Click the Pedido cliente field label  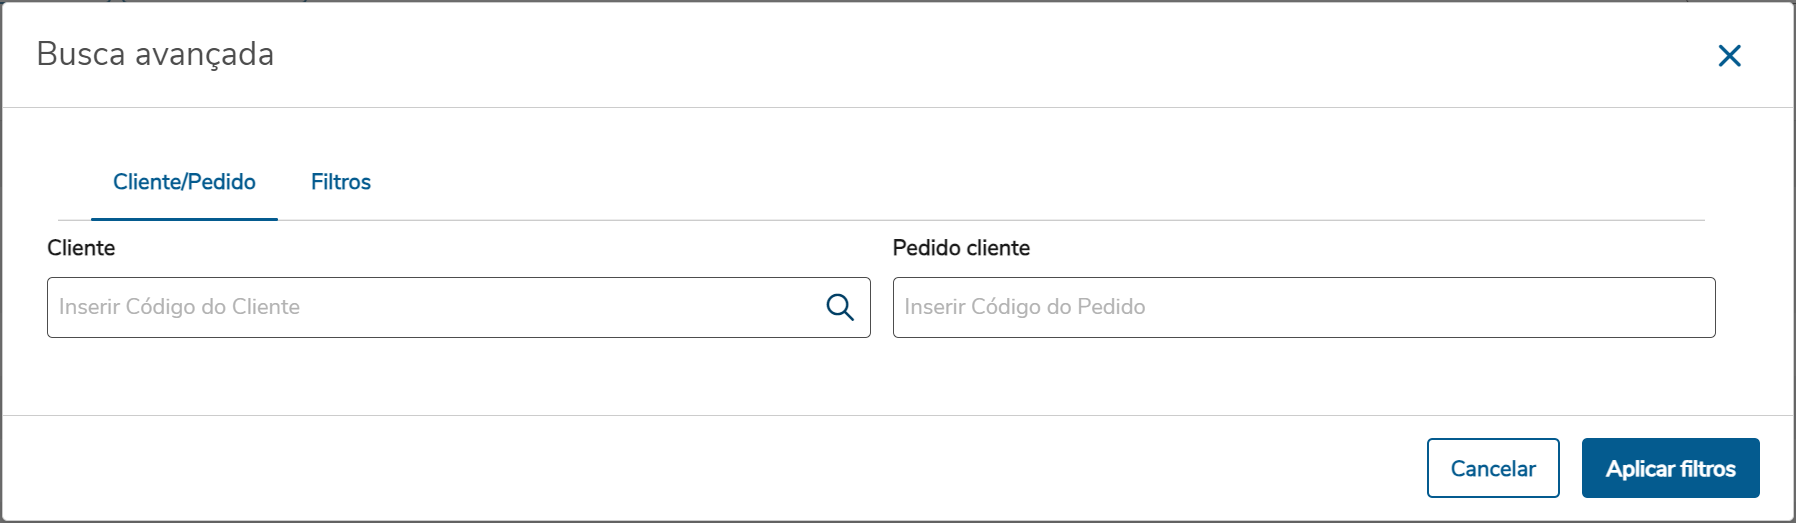click(961, 248)
